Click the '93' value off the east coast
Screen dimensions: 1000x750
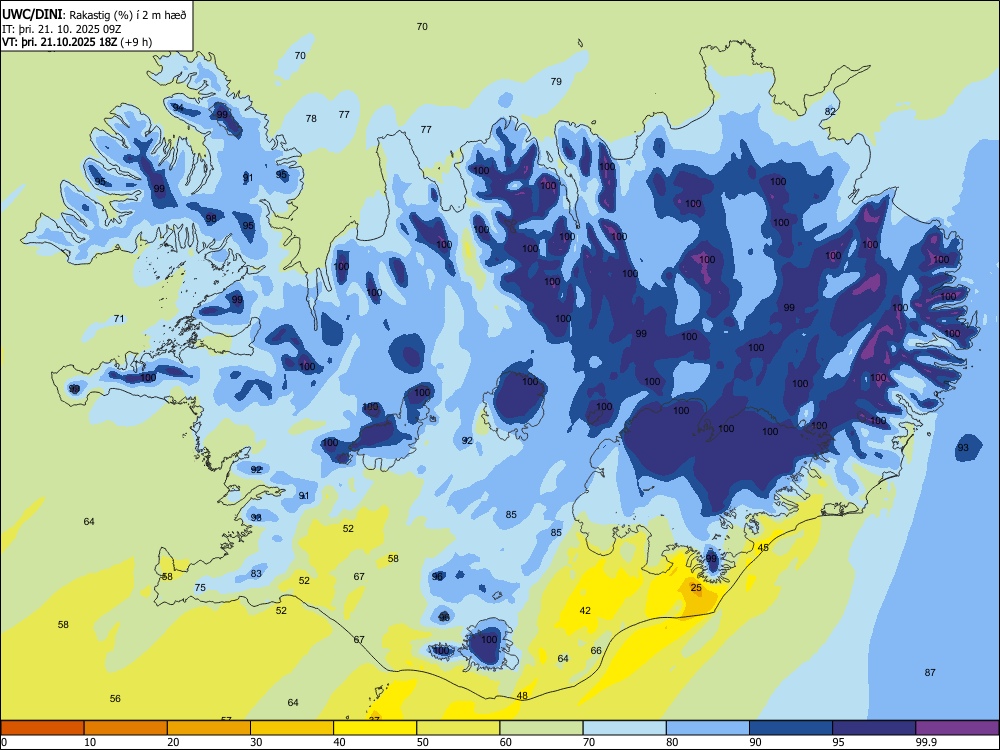pos(962,447)
